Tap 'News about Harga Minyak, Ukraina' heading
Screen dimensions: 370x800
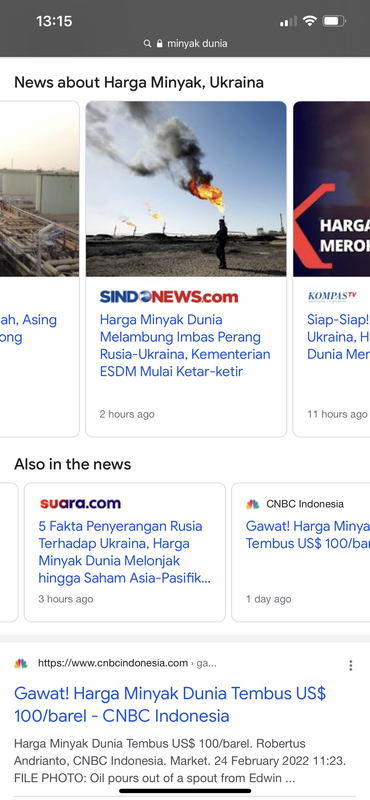139,82
